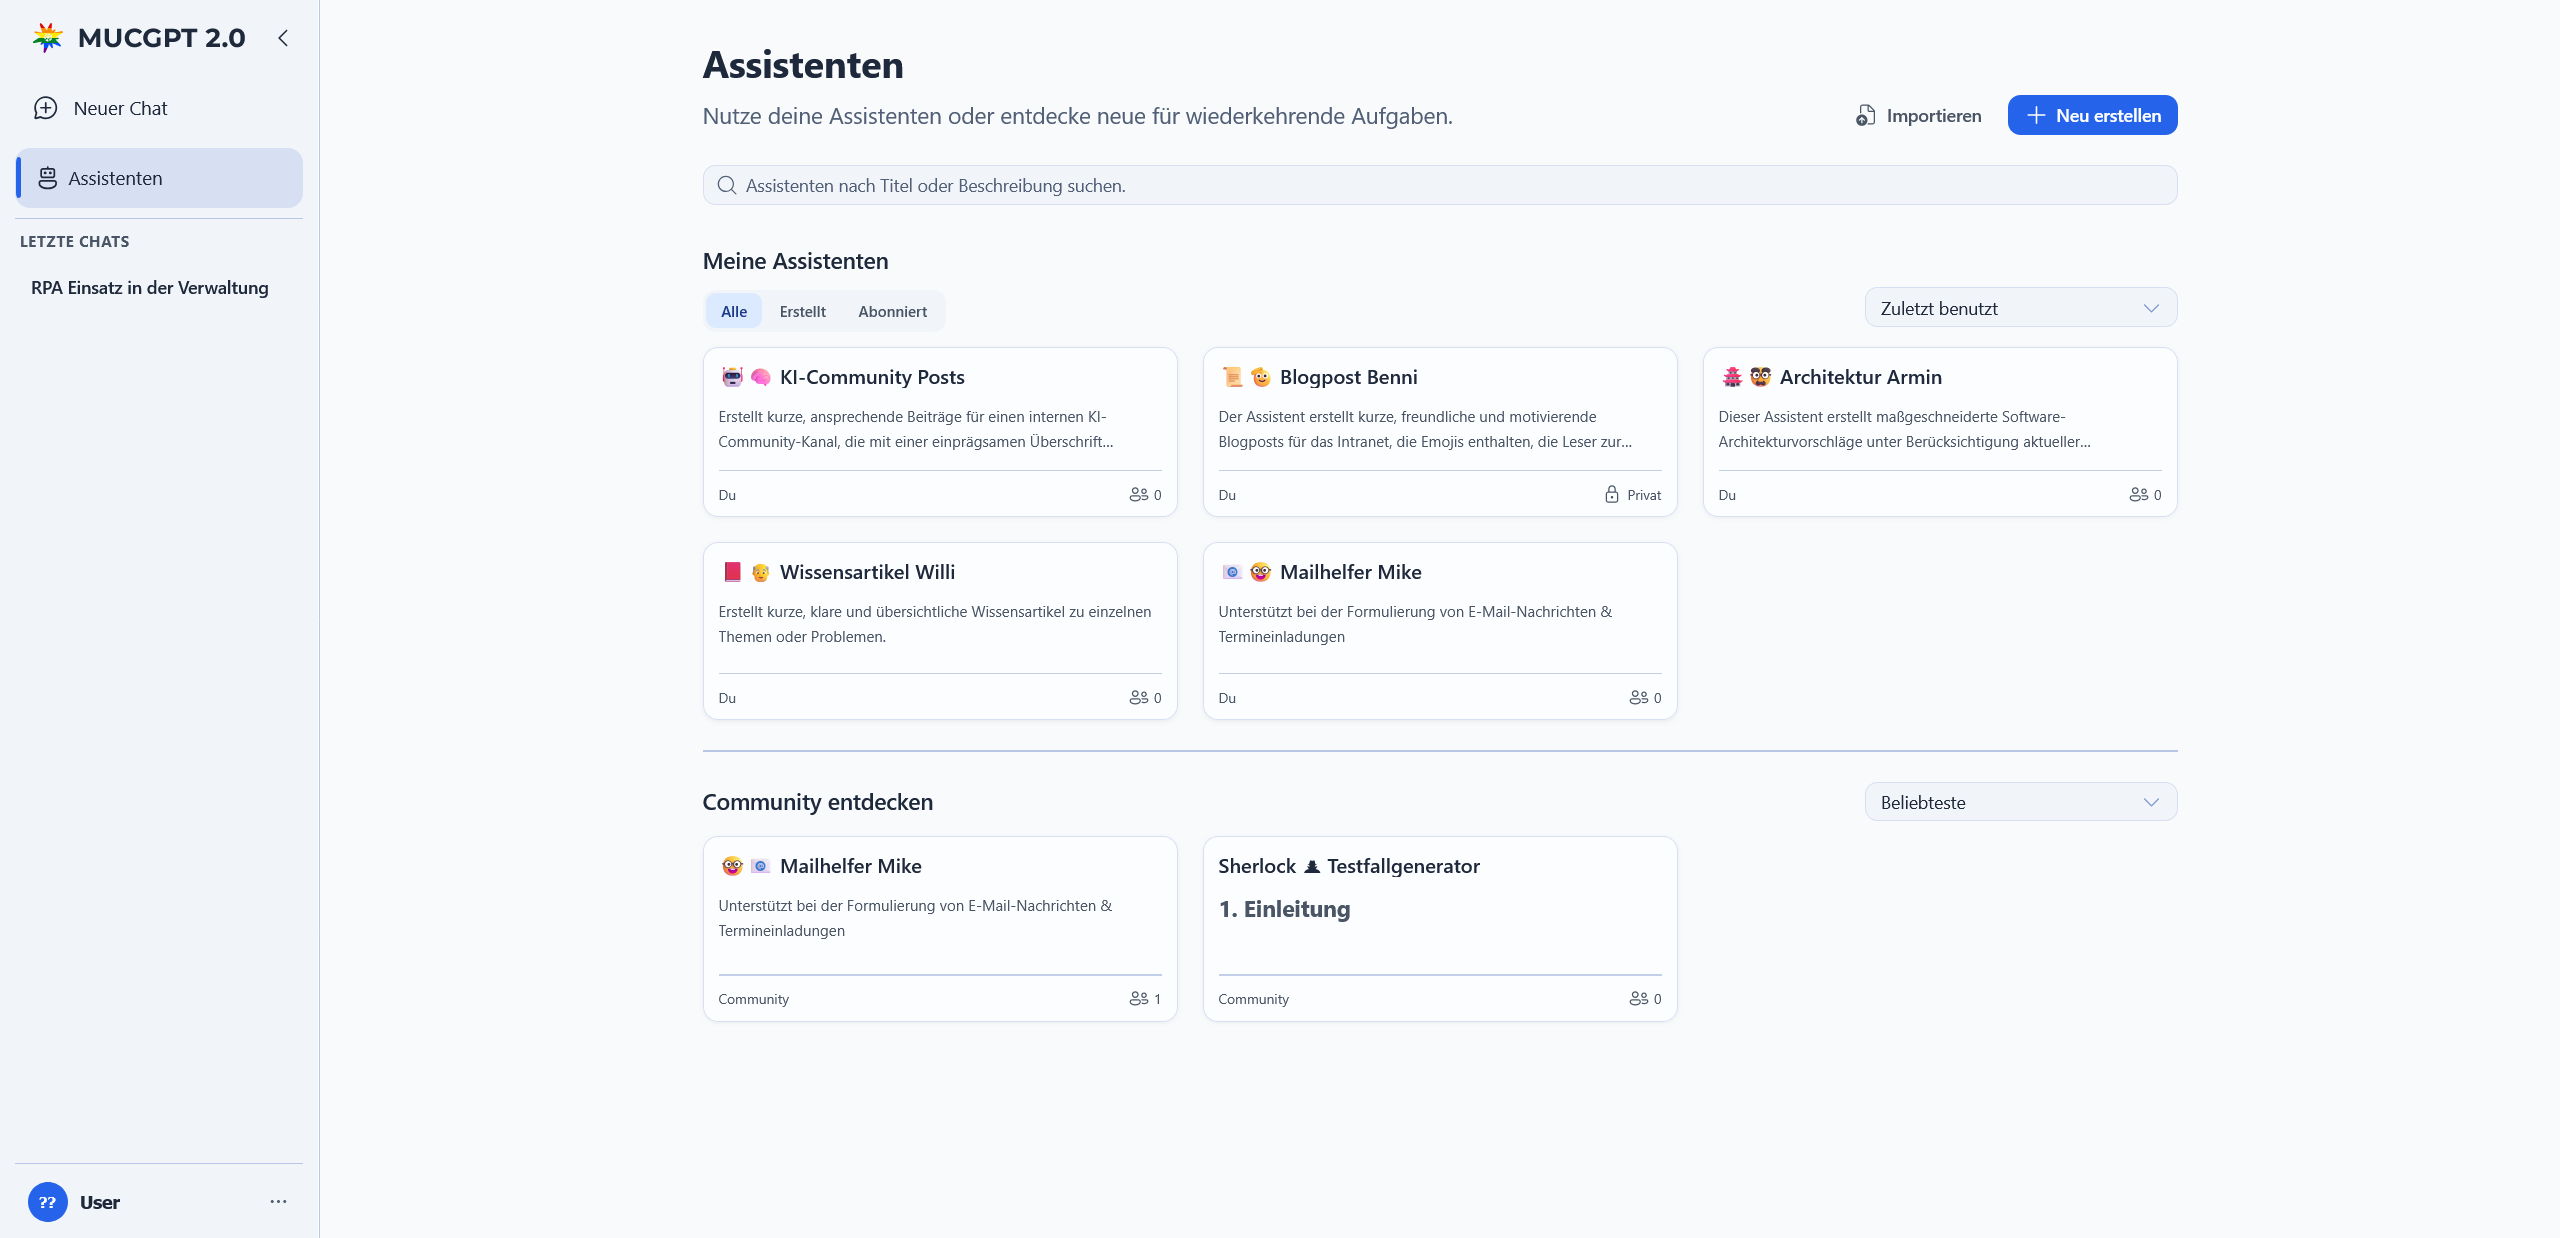The height and width of the screenshot is (1238, 2560).
Task: Click plus icon in Neu erstellen button
Action: click(2036, 116)
